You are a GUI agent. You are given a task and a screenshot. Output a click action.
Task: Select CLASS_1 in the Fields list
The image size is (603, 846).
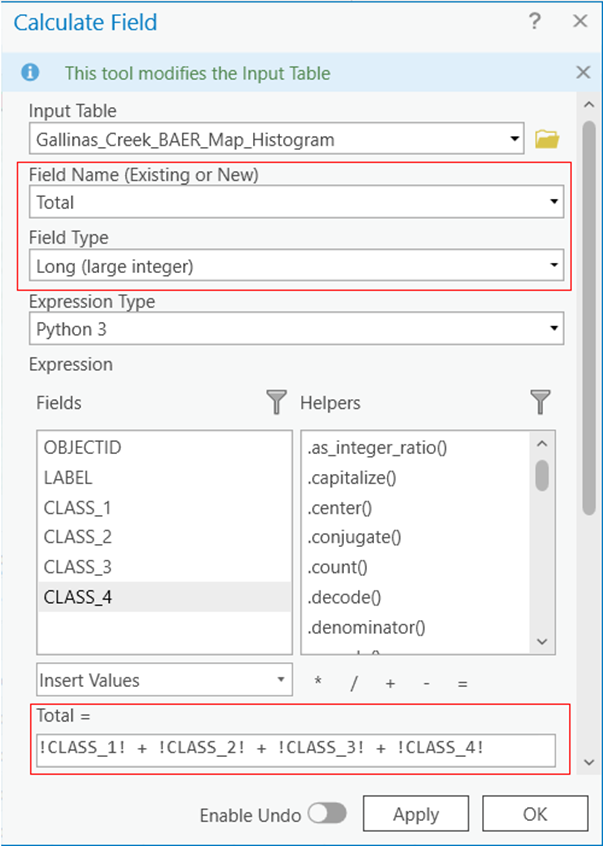point(77,507)
